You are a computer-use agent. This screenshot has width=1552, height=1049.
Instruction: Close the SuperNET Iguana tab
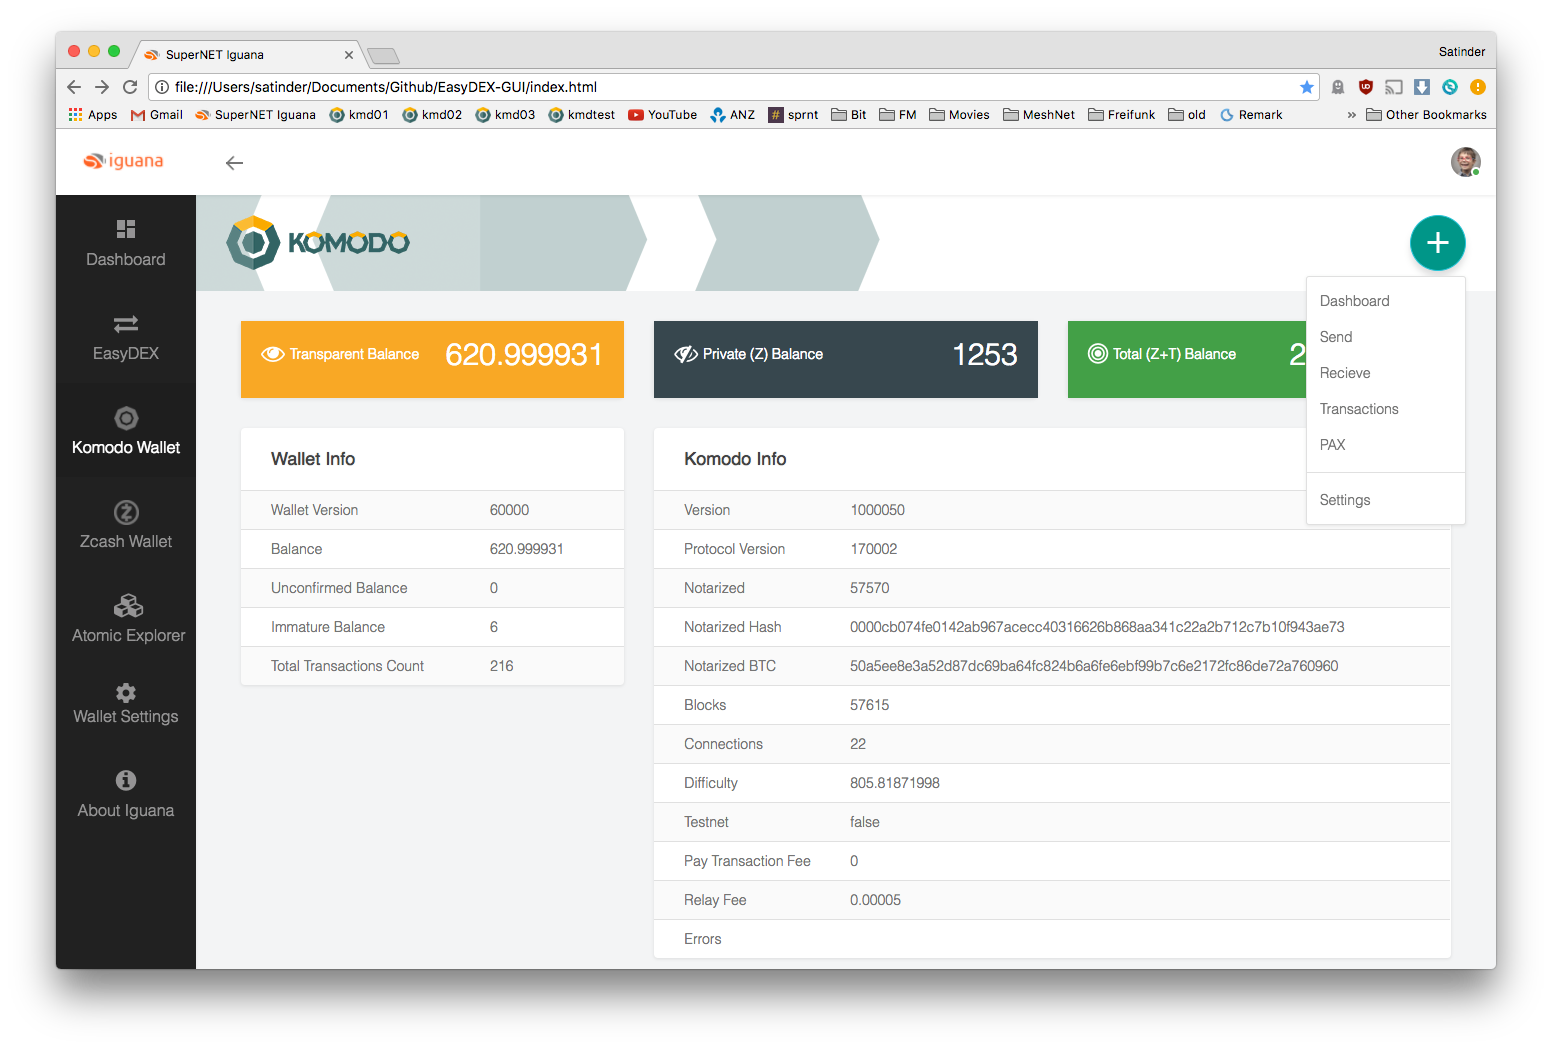(x=349, y=55)
